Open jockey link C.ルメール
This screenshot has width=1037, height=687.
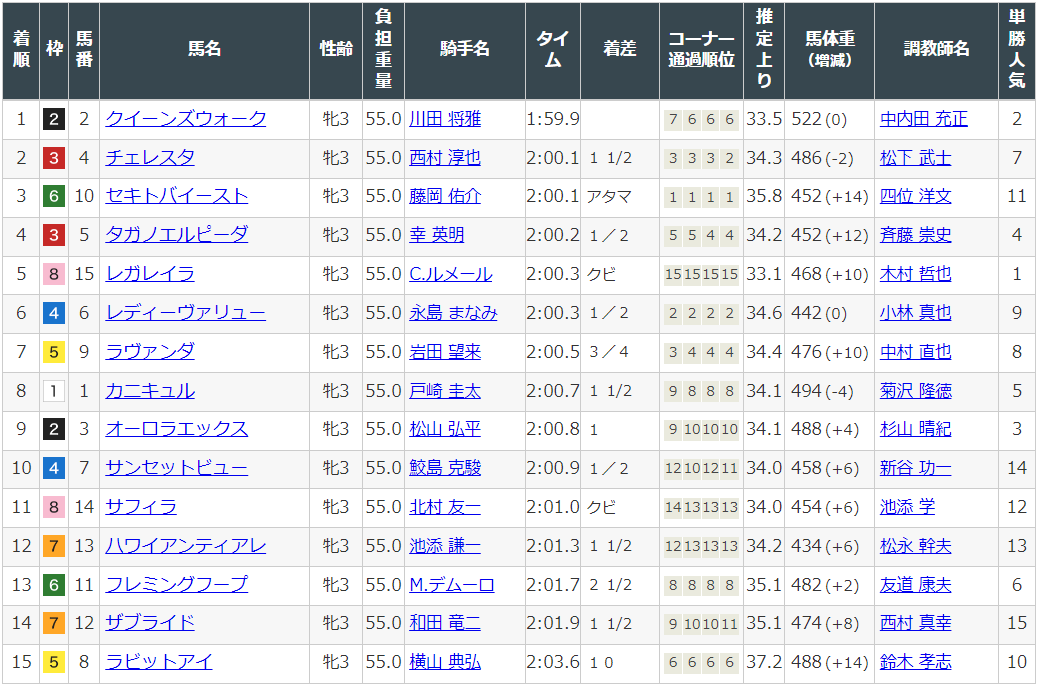(450, 274)
